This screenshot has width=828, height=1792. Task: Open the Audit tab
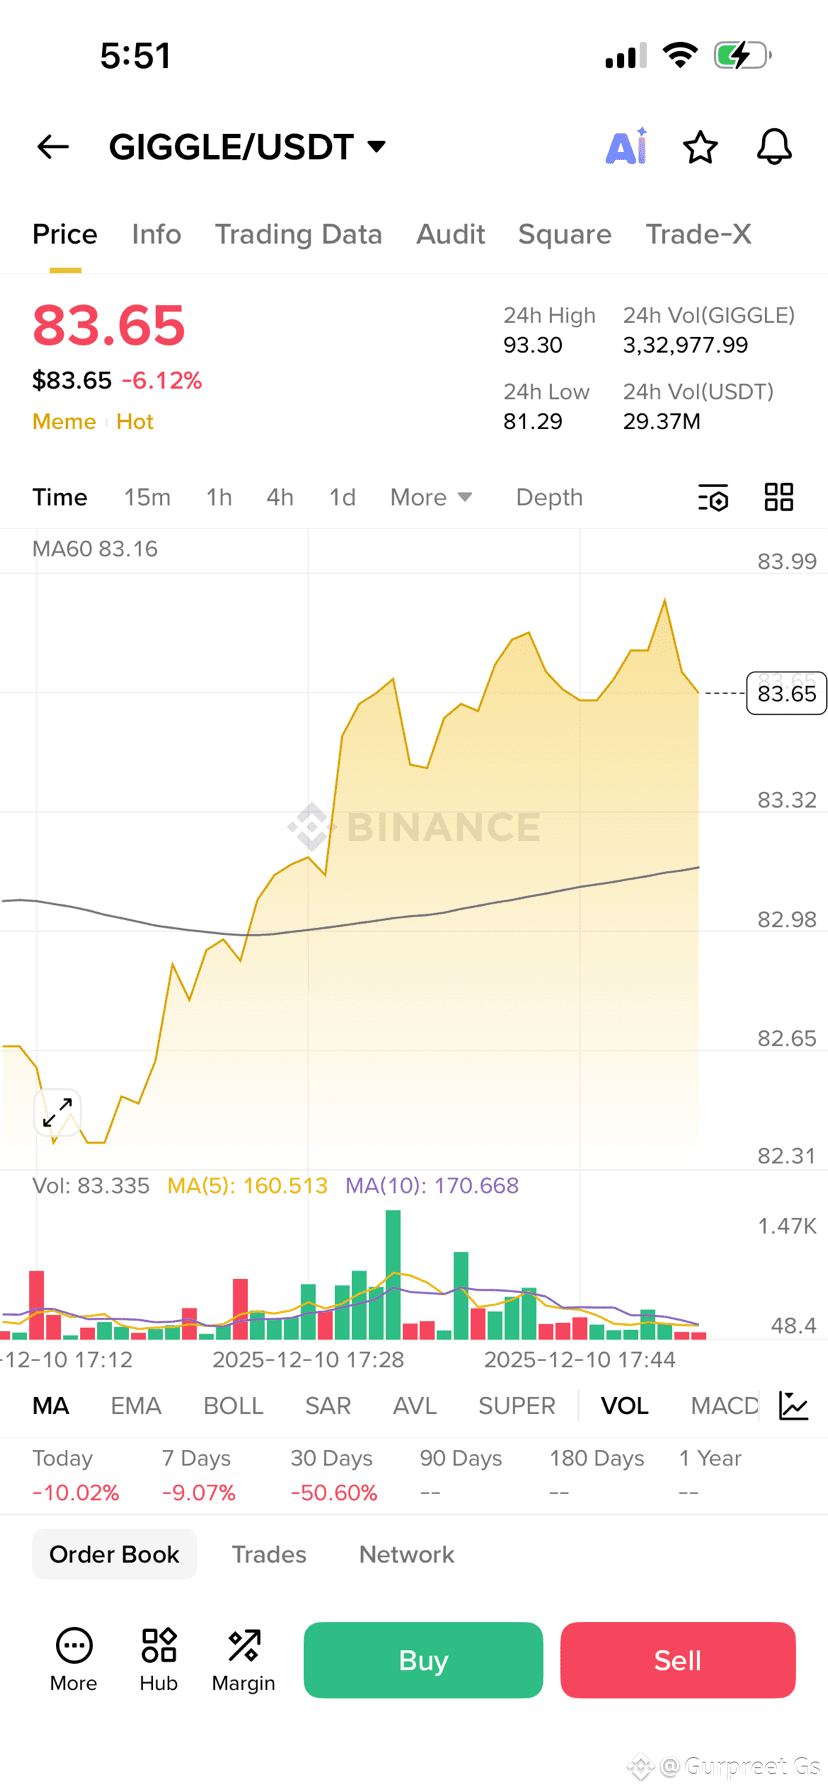tap(451, 234)
